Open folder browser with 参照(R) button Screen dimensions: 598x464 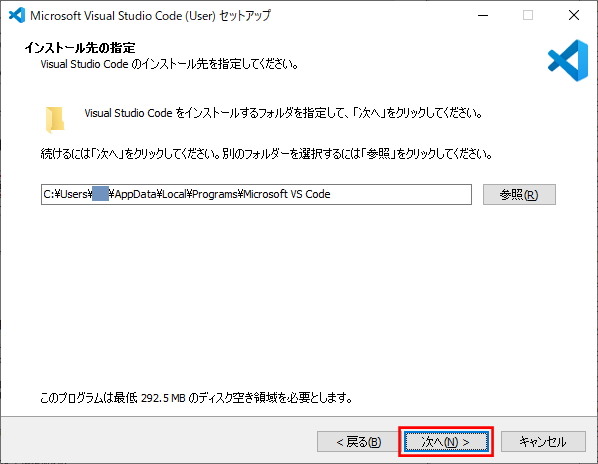pyautogui.click(x=519, y=194)
